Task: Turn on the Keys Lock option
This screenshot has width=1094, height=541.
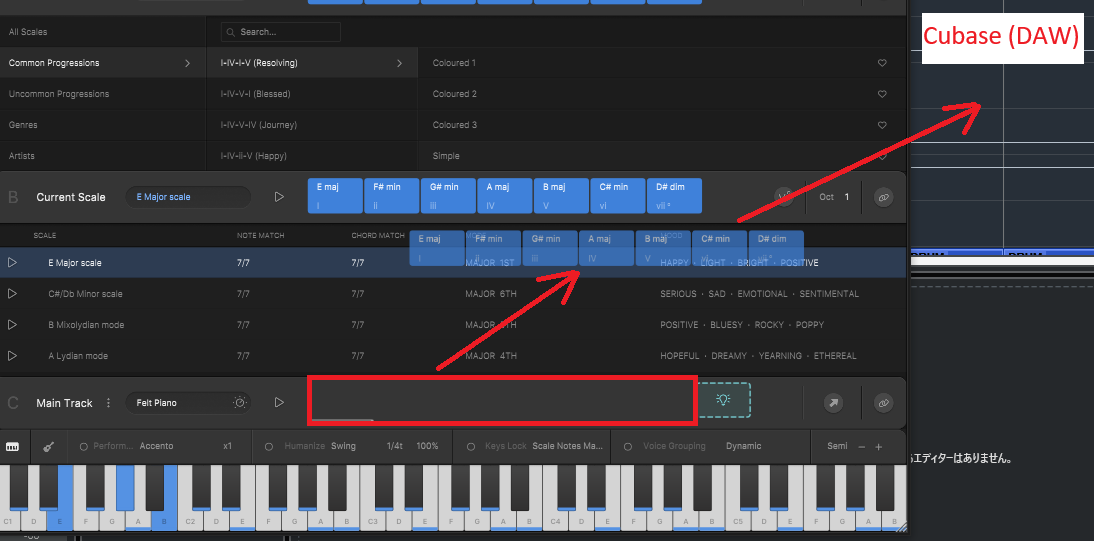Action: point(470,446)
